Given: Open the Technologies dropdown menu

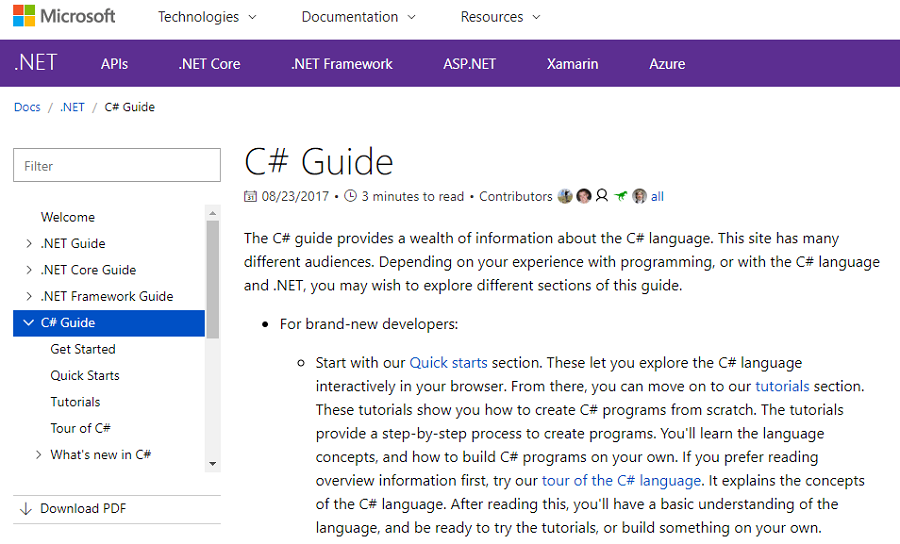Looking at the screenshot, I should (207, 17).
